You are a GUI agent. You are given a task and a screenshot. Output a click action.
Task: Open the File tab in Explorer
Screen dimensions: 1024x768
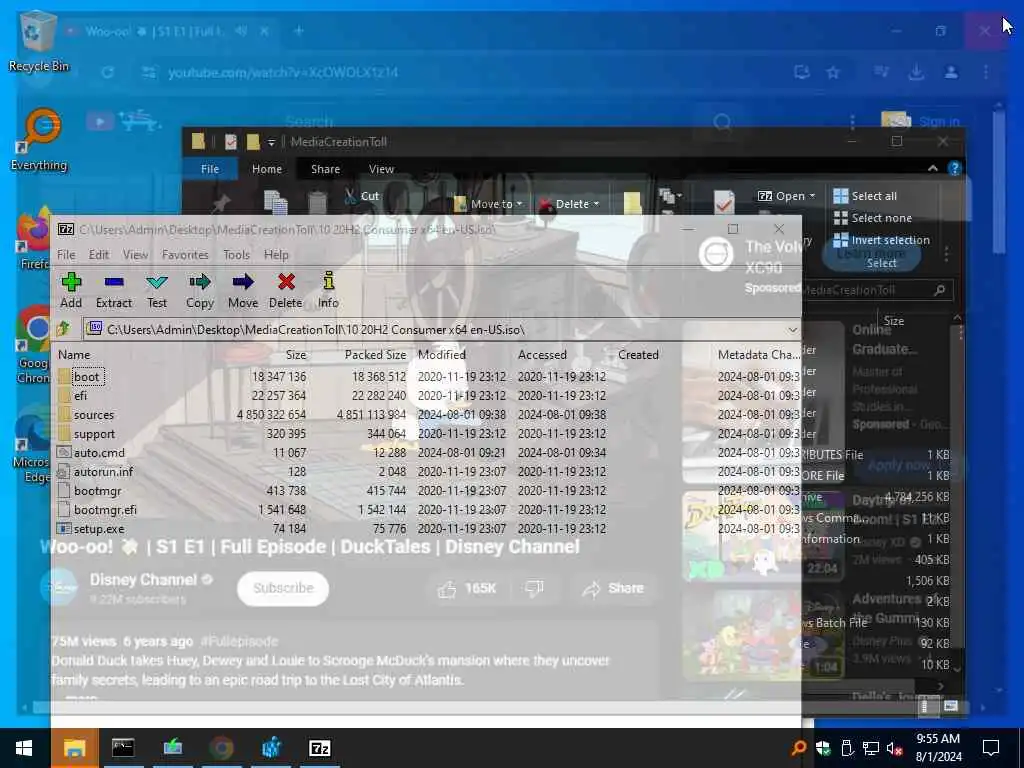[210, 168]
